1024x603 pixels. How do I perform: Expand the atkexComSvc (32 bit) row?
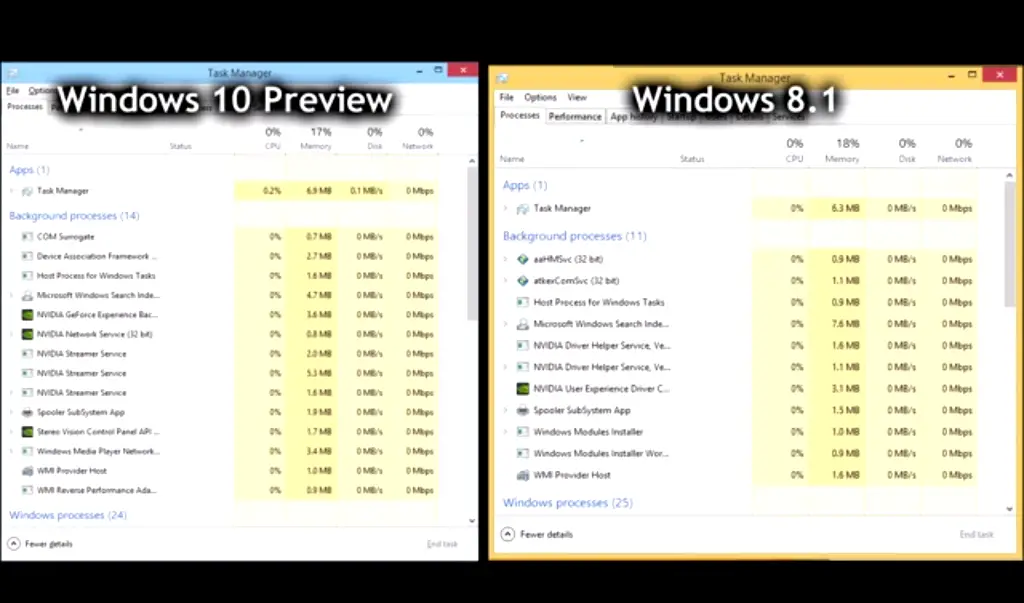(505, 281)
